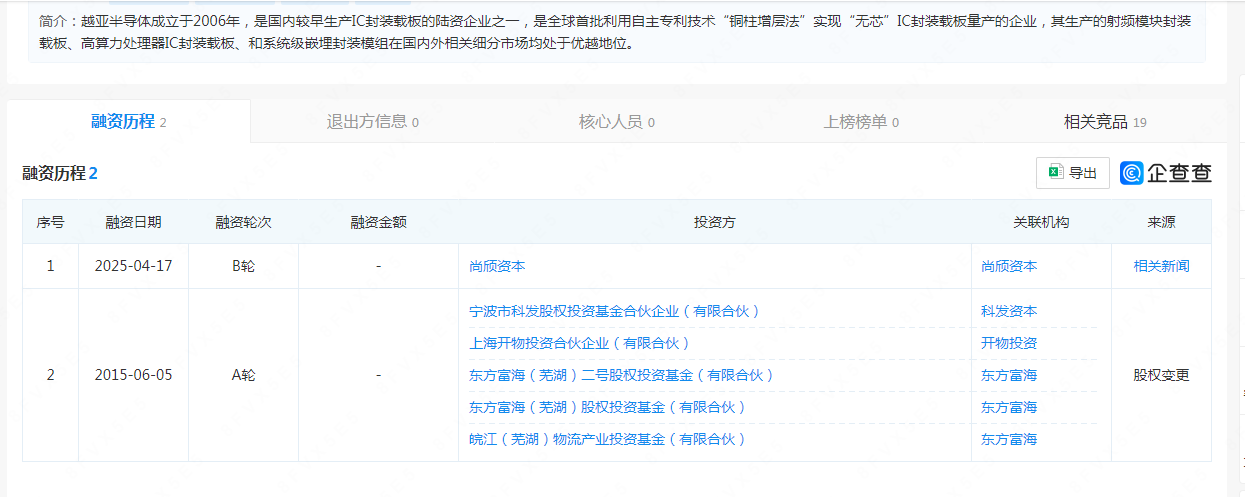
Task: Open 东方富海 link beside 皖江物流产业投资基金 row
Action: click(1009, 439)
